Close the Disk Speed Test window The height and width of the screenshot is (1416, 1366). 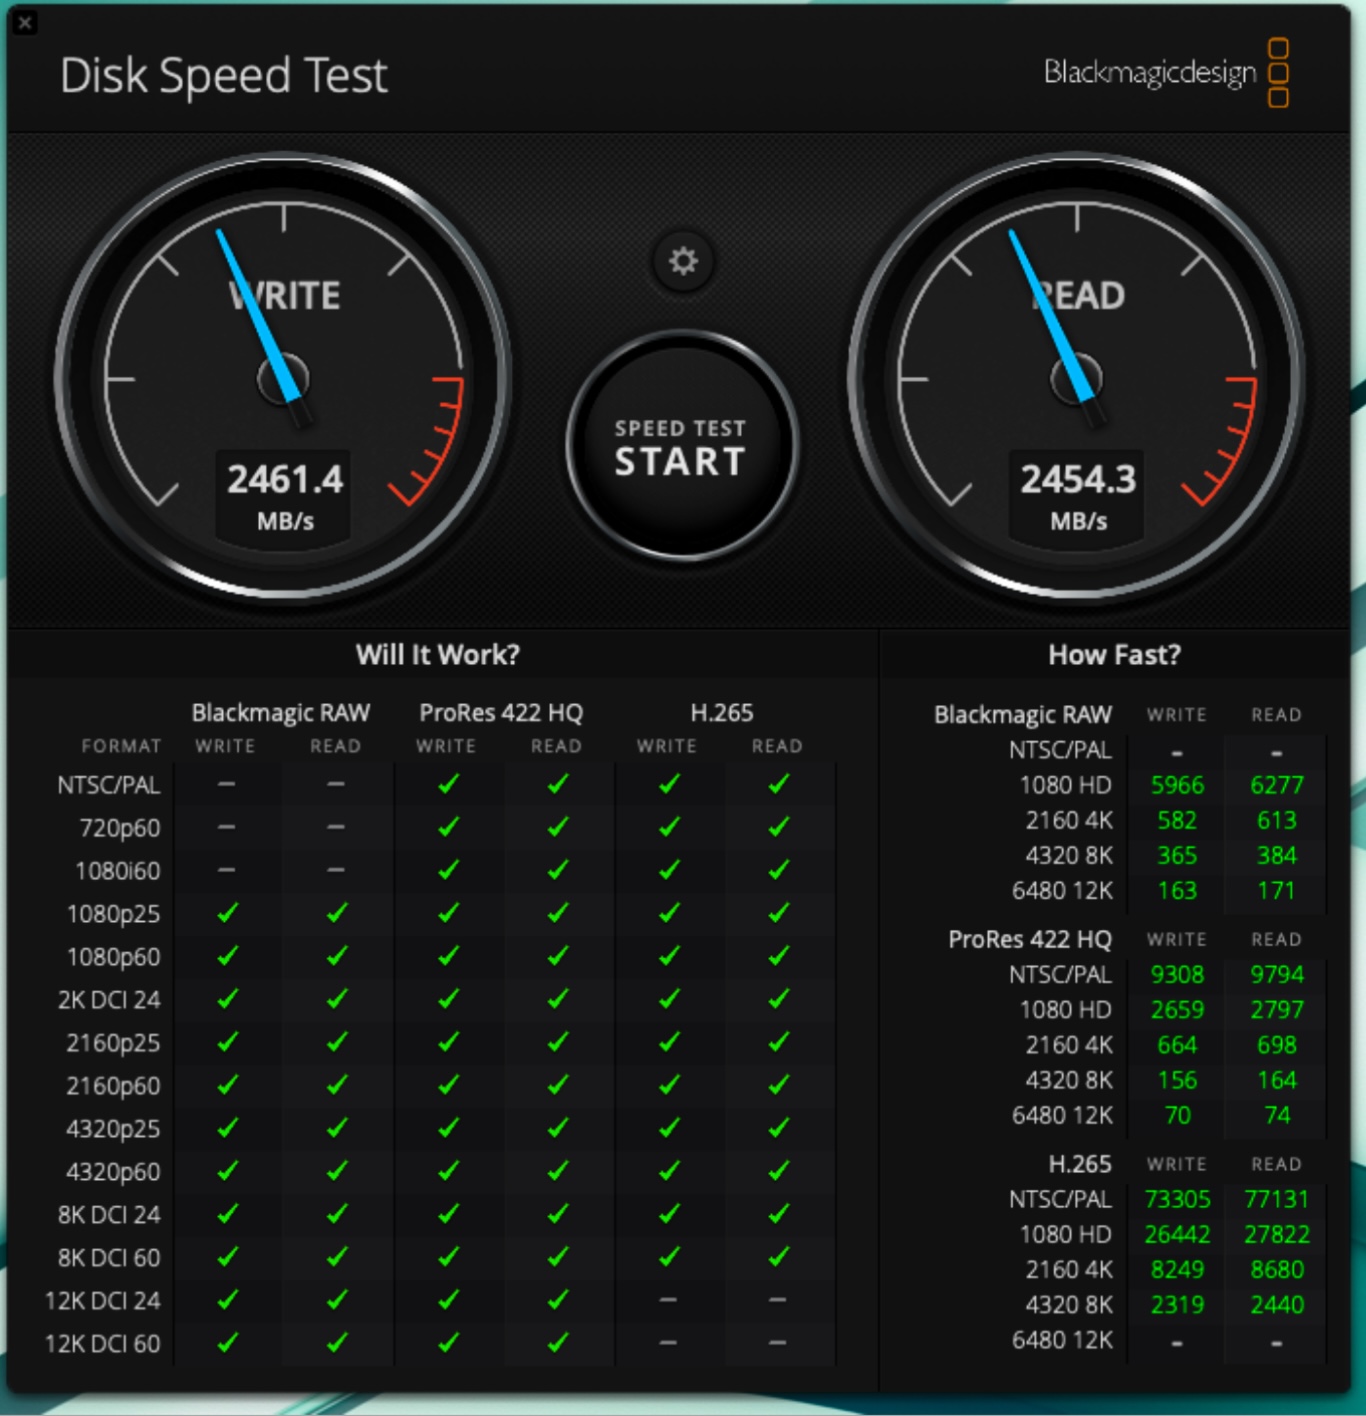pyautogui.click(x=25, y=22)
